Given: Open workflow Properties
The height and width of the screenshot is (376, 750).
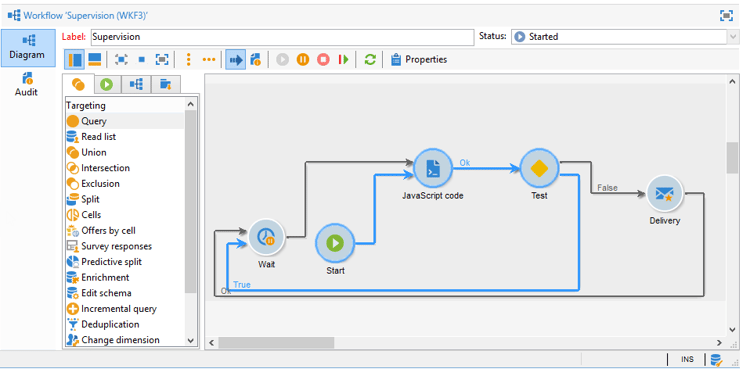Looking at the screenshot, I should [419, 60].
